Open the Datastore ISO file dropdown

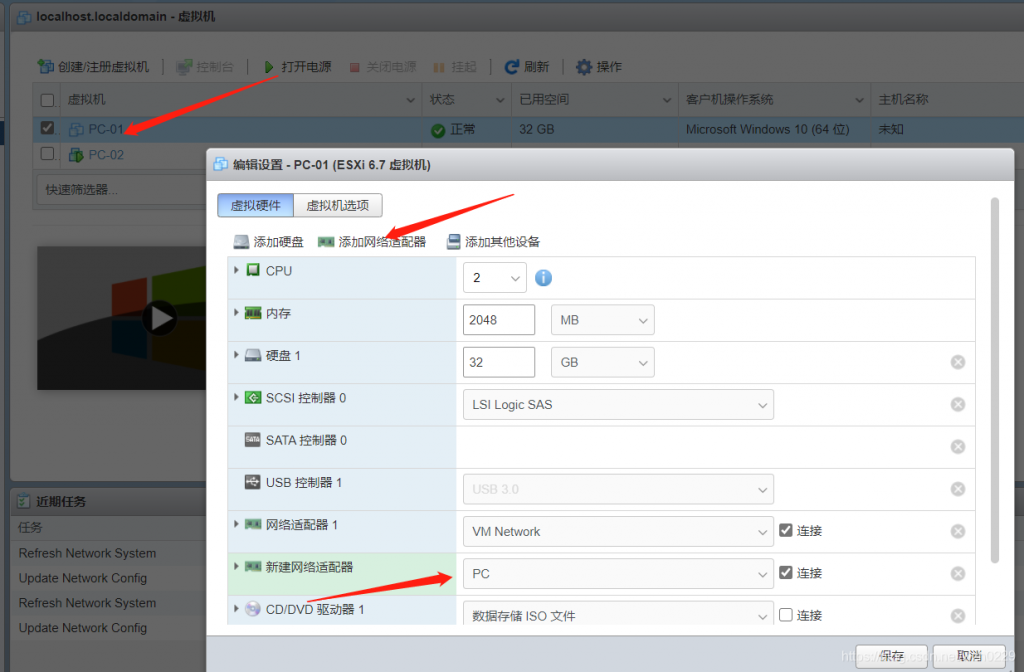(x=618, y=615)
